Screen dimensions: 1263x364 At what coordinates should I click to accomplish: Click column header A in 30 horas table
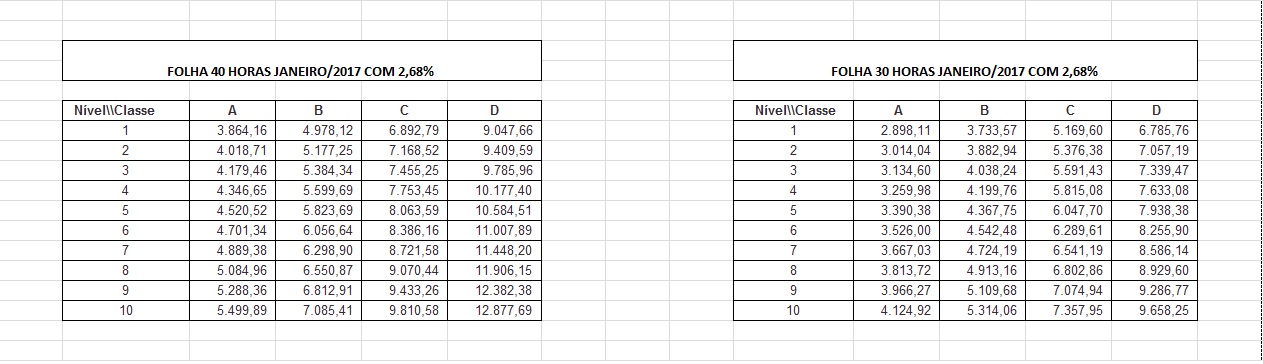click(898, 110)
